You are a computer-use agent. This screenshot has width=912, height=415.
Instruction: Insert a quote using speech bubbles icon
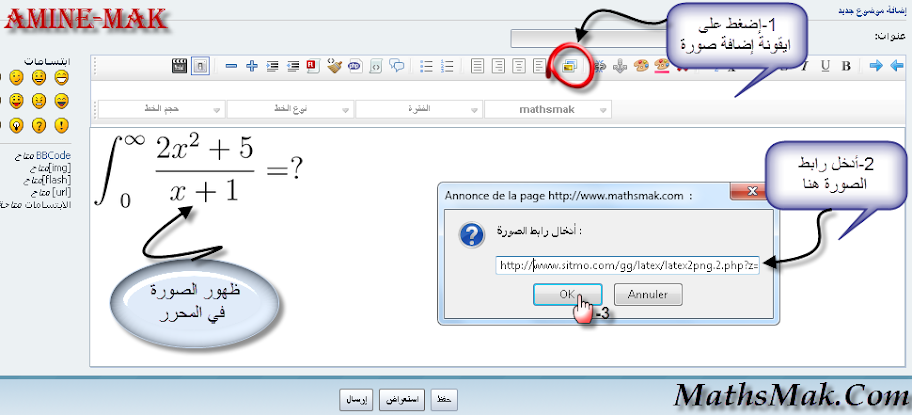[x=397, y=66]
